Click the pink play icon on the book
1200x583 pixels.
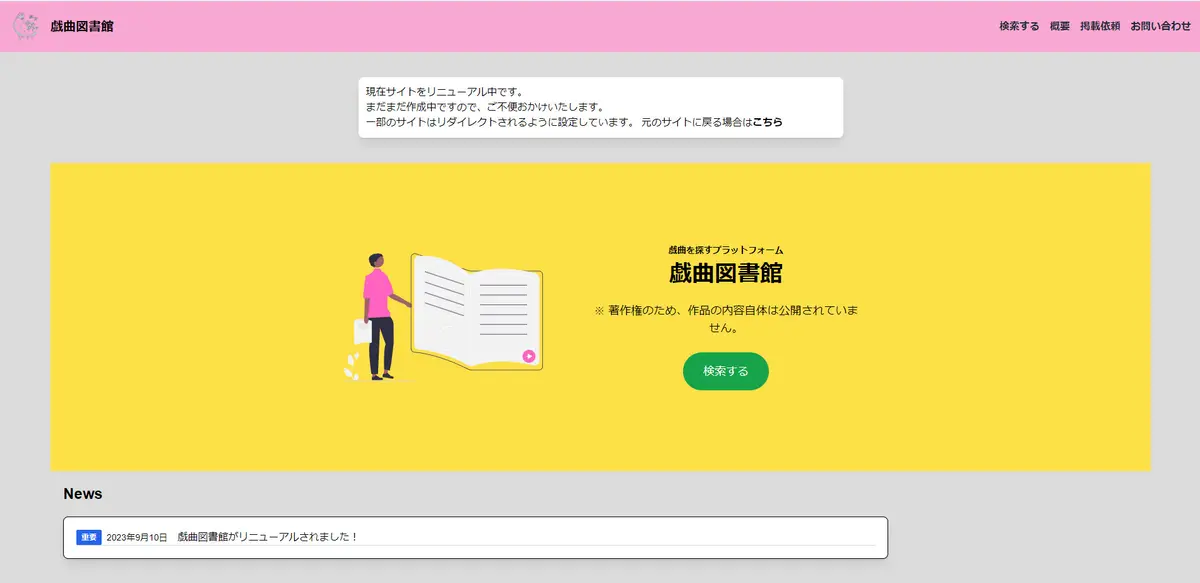coord(529,356)
